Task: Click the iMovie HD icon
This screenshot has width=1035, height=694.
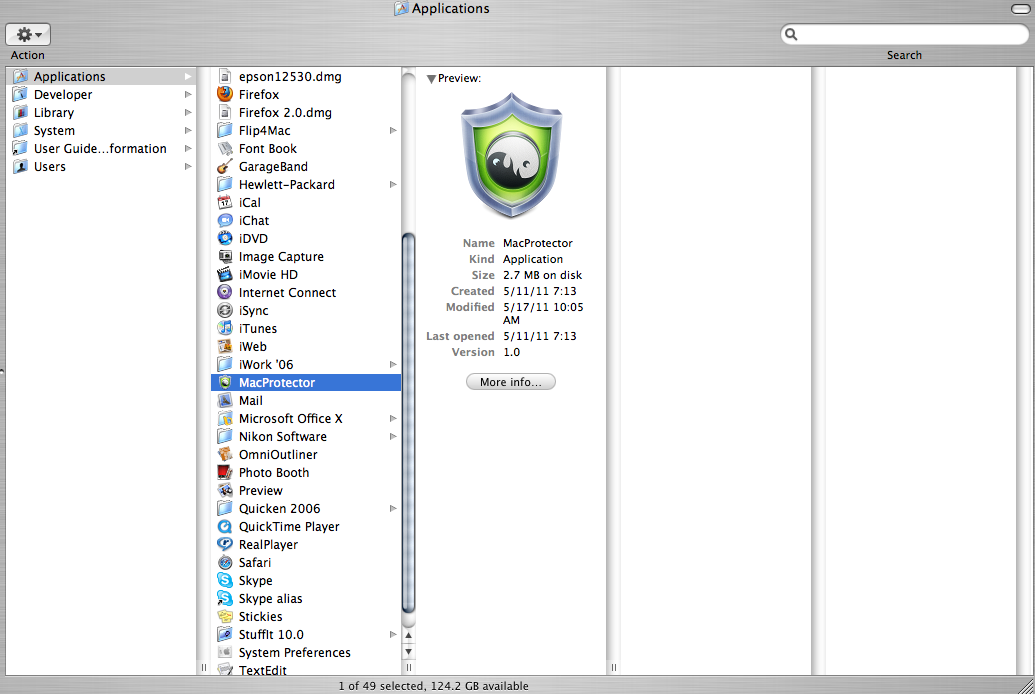Action: point(225,275)
